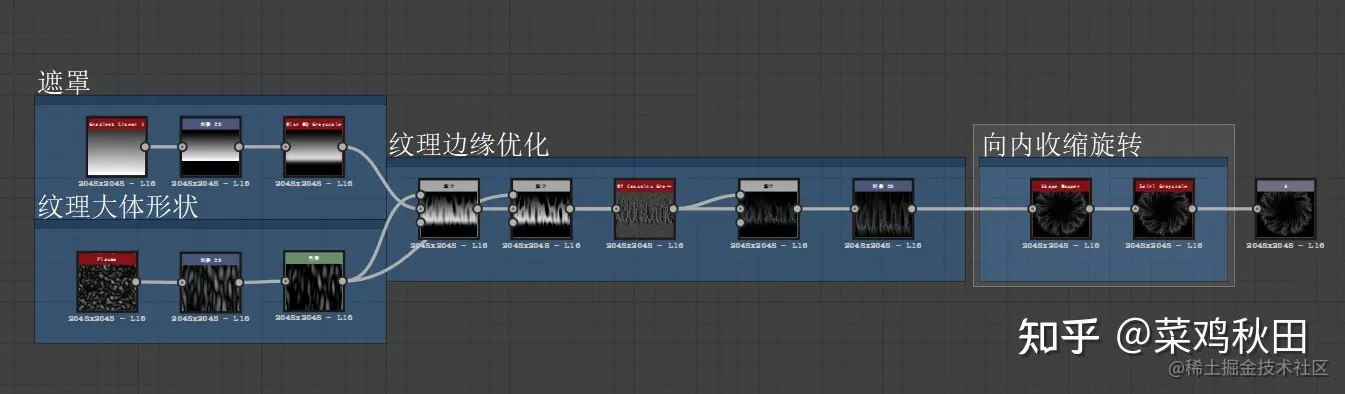Select the 向内收缩旋转 frame title
The height and width of the screenshot is (394, 1345).
[x=1063, y=144]
